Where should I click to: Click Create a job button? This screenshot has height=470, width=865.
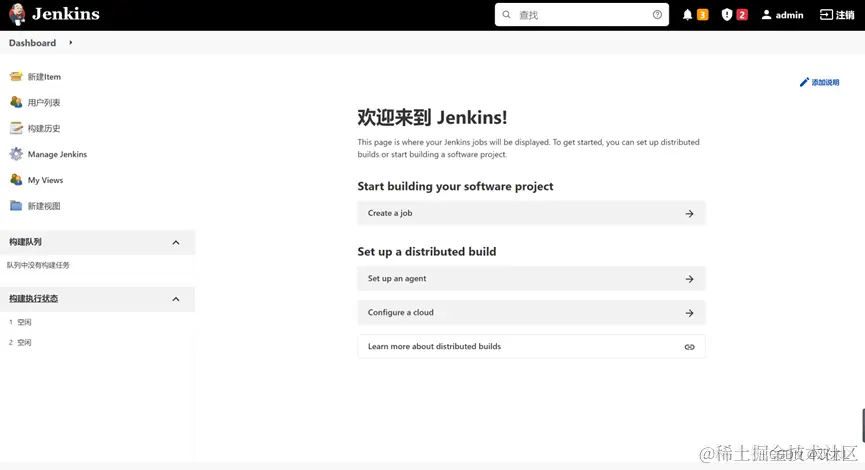(531, 213)
